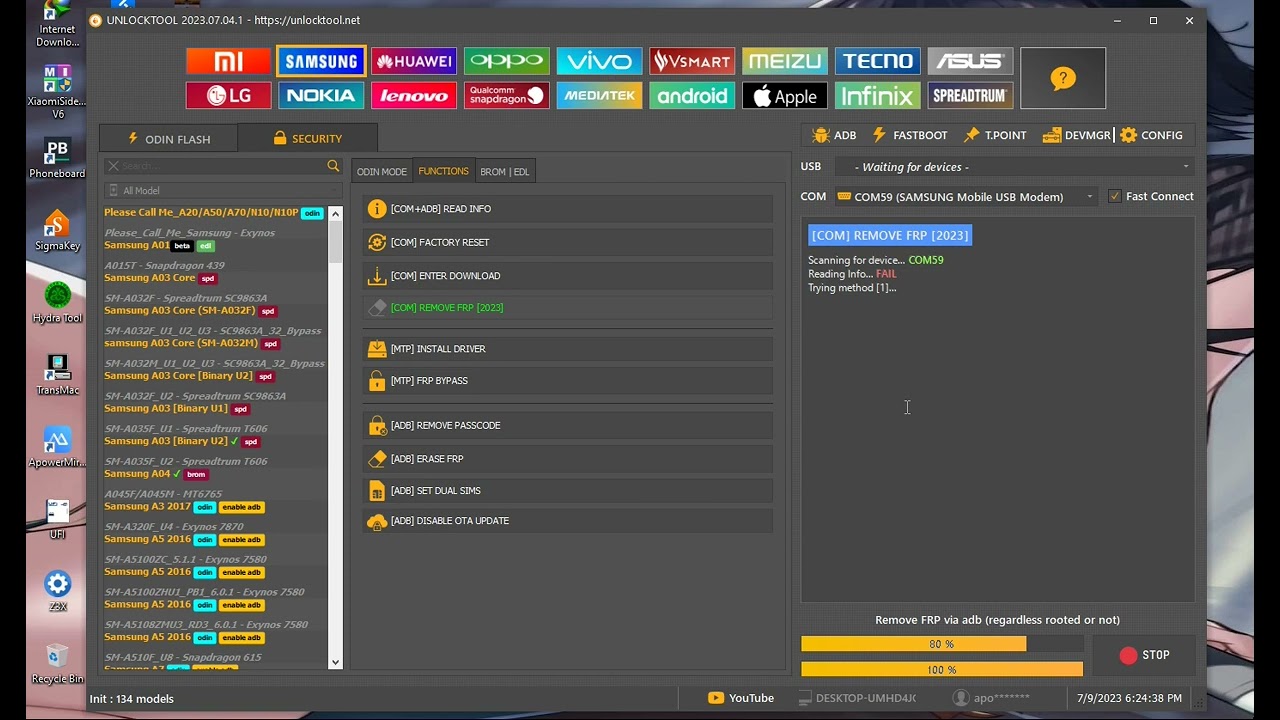Pick the Apple brand icon
This screenshot has width=1280, height=720.
[785, 95]
